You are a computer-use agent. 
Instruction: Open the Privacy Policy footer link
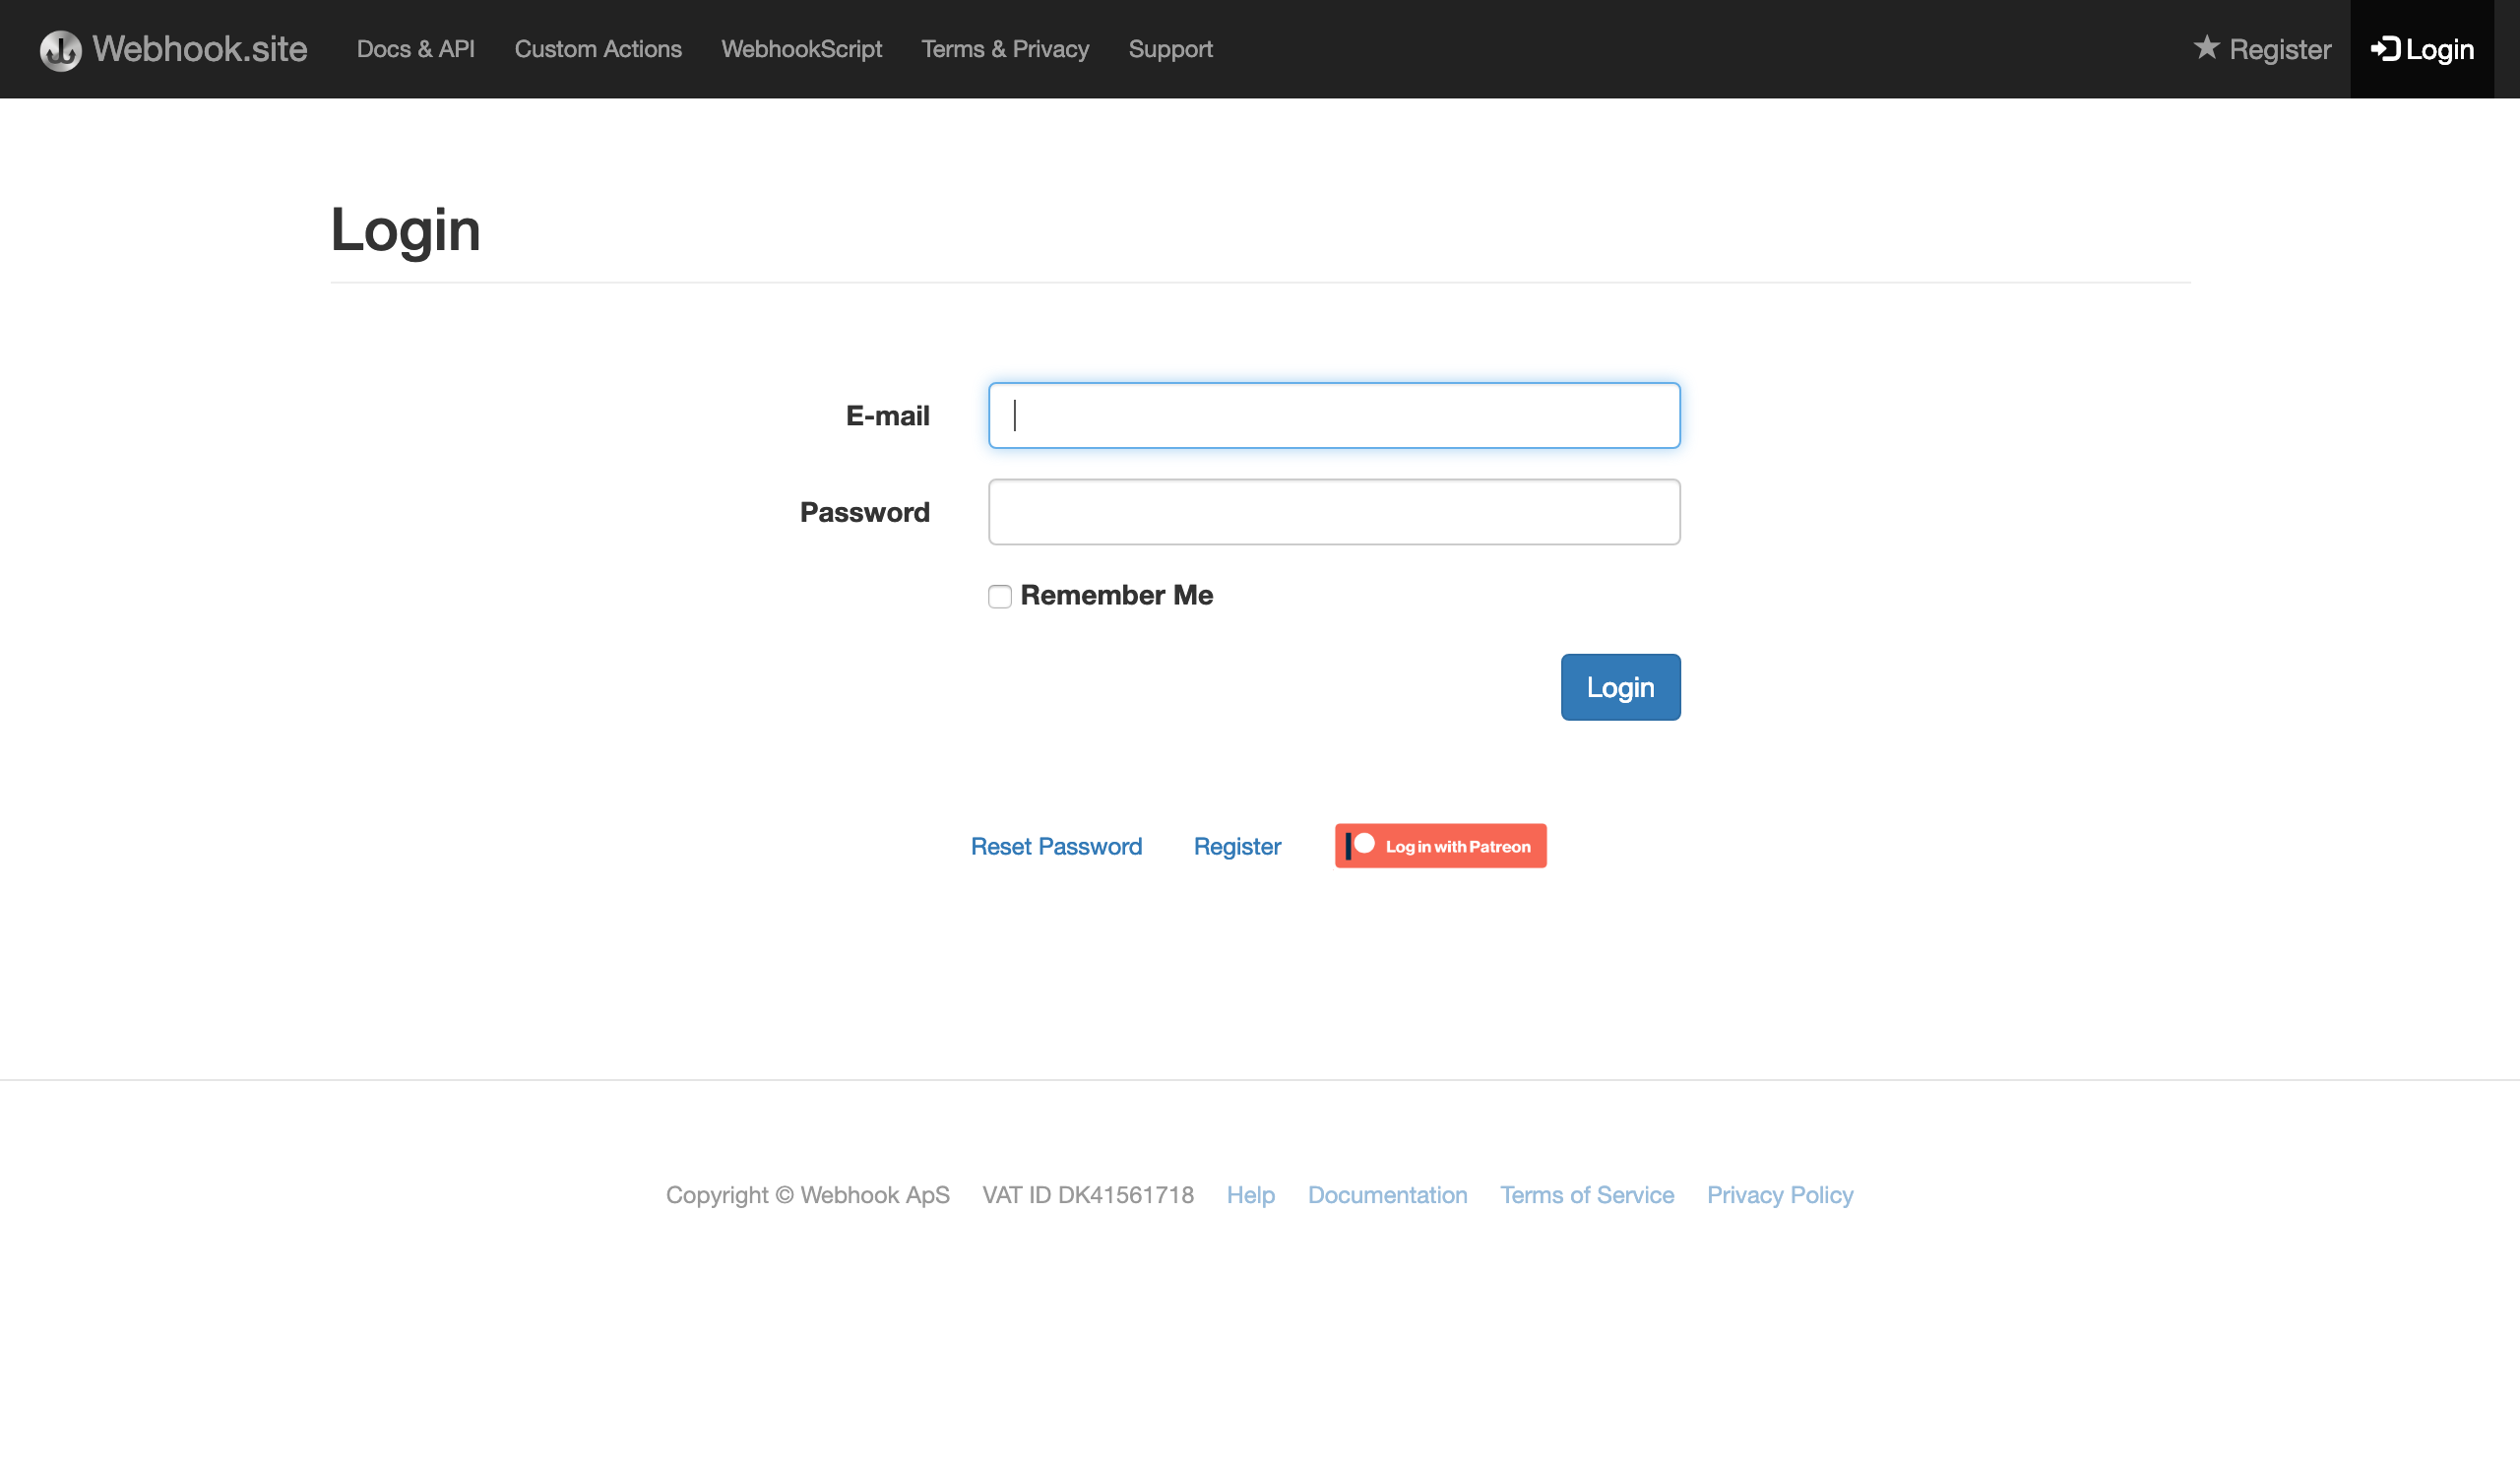pos(1779,1195)
